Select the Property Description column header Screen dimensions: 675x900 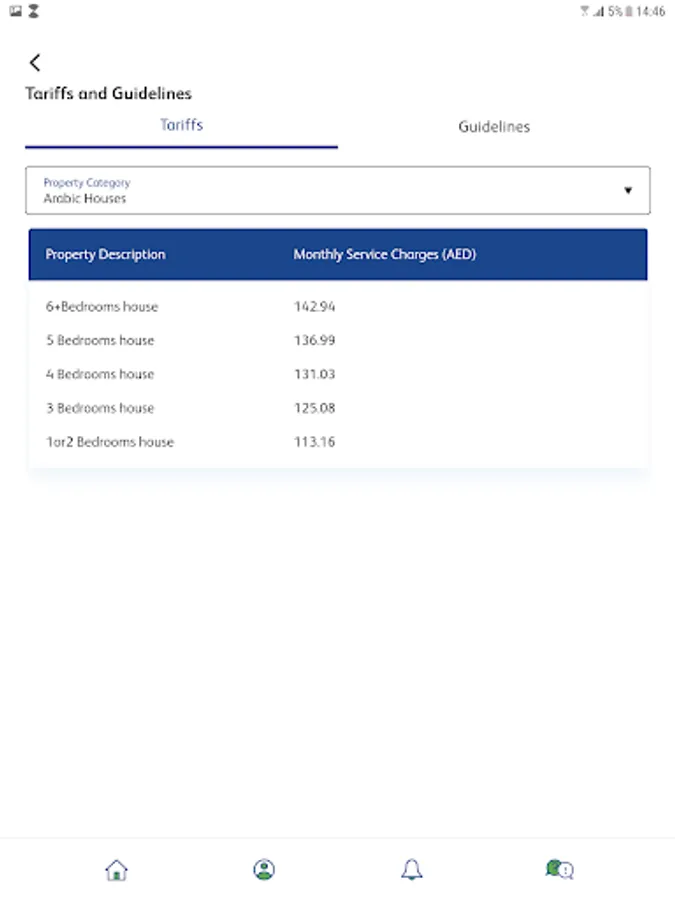(105, 254)
